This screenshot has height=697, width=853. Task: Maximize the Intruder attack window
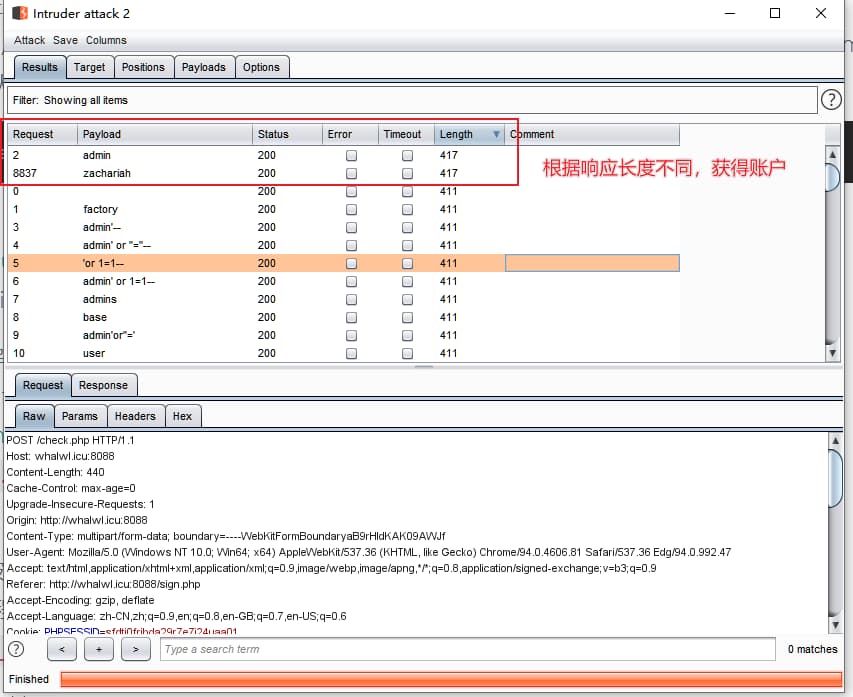(775, 13)
